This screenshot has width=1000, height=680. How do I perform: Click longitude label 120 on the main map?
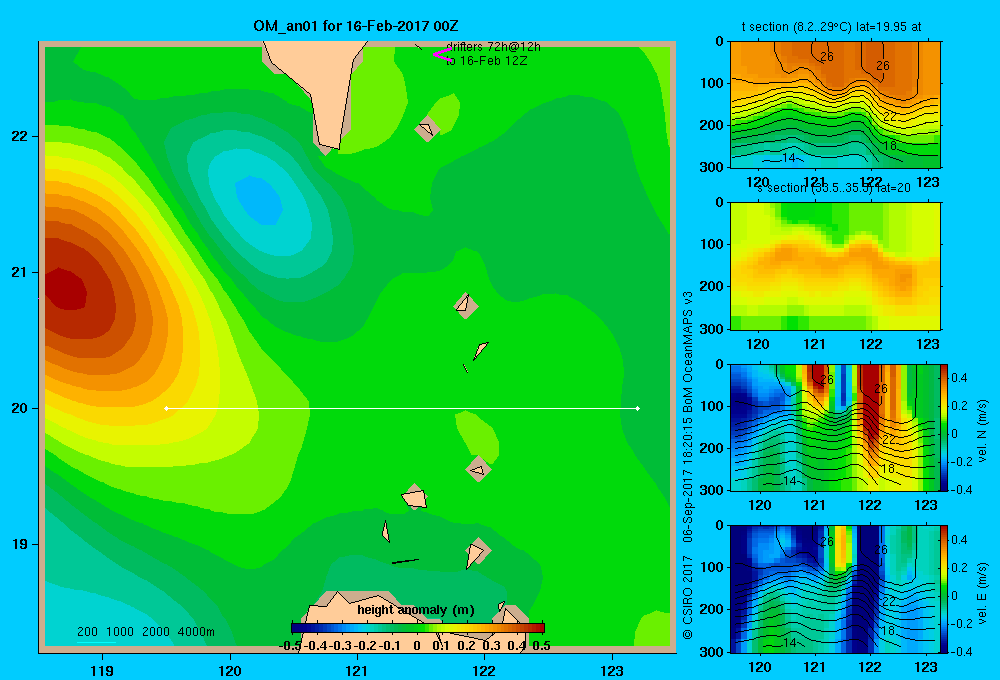[230, 671]
